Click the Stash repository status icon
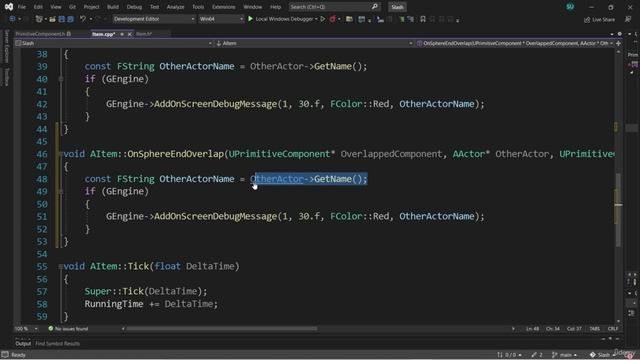 pyautogui.click(x=592, y=355)
